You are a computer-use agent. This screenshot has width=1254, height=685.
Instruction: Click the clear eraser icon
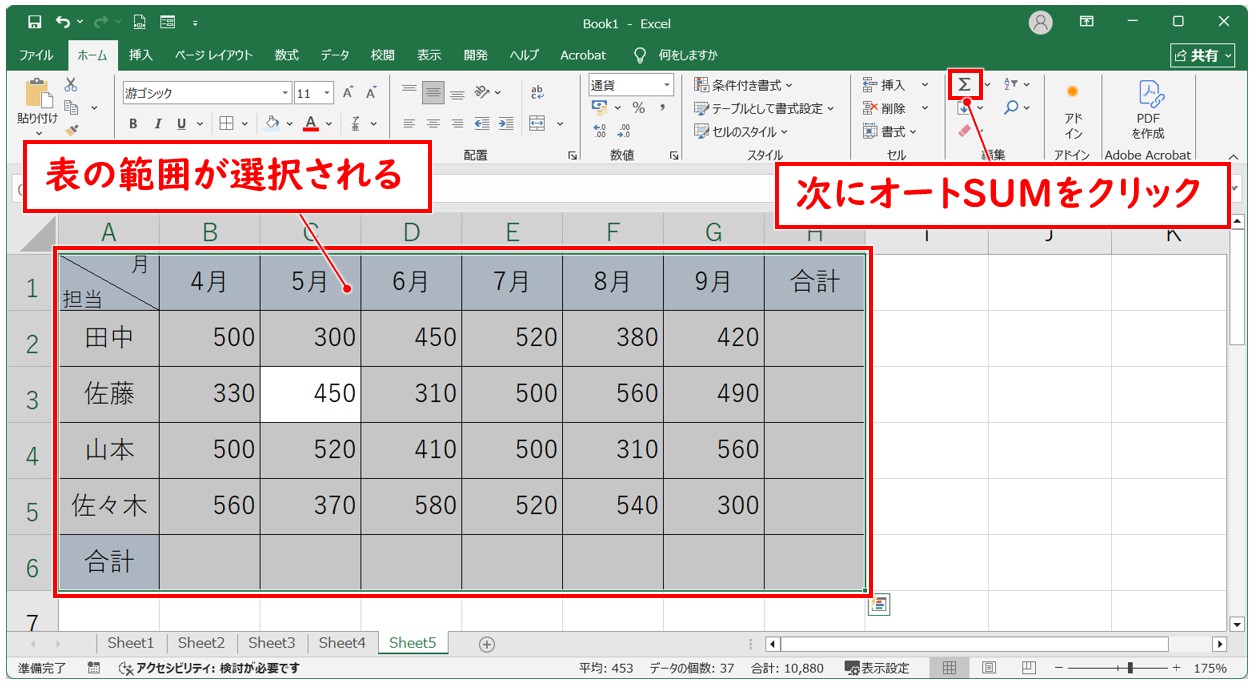(x=964, y=130)
